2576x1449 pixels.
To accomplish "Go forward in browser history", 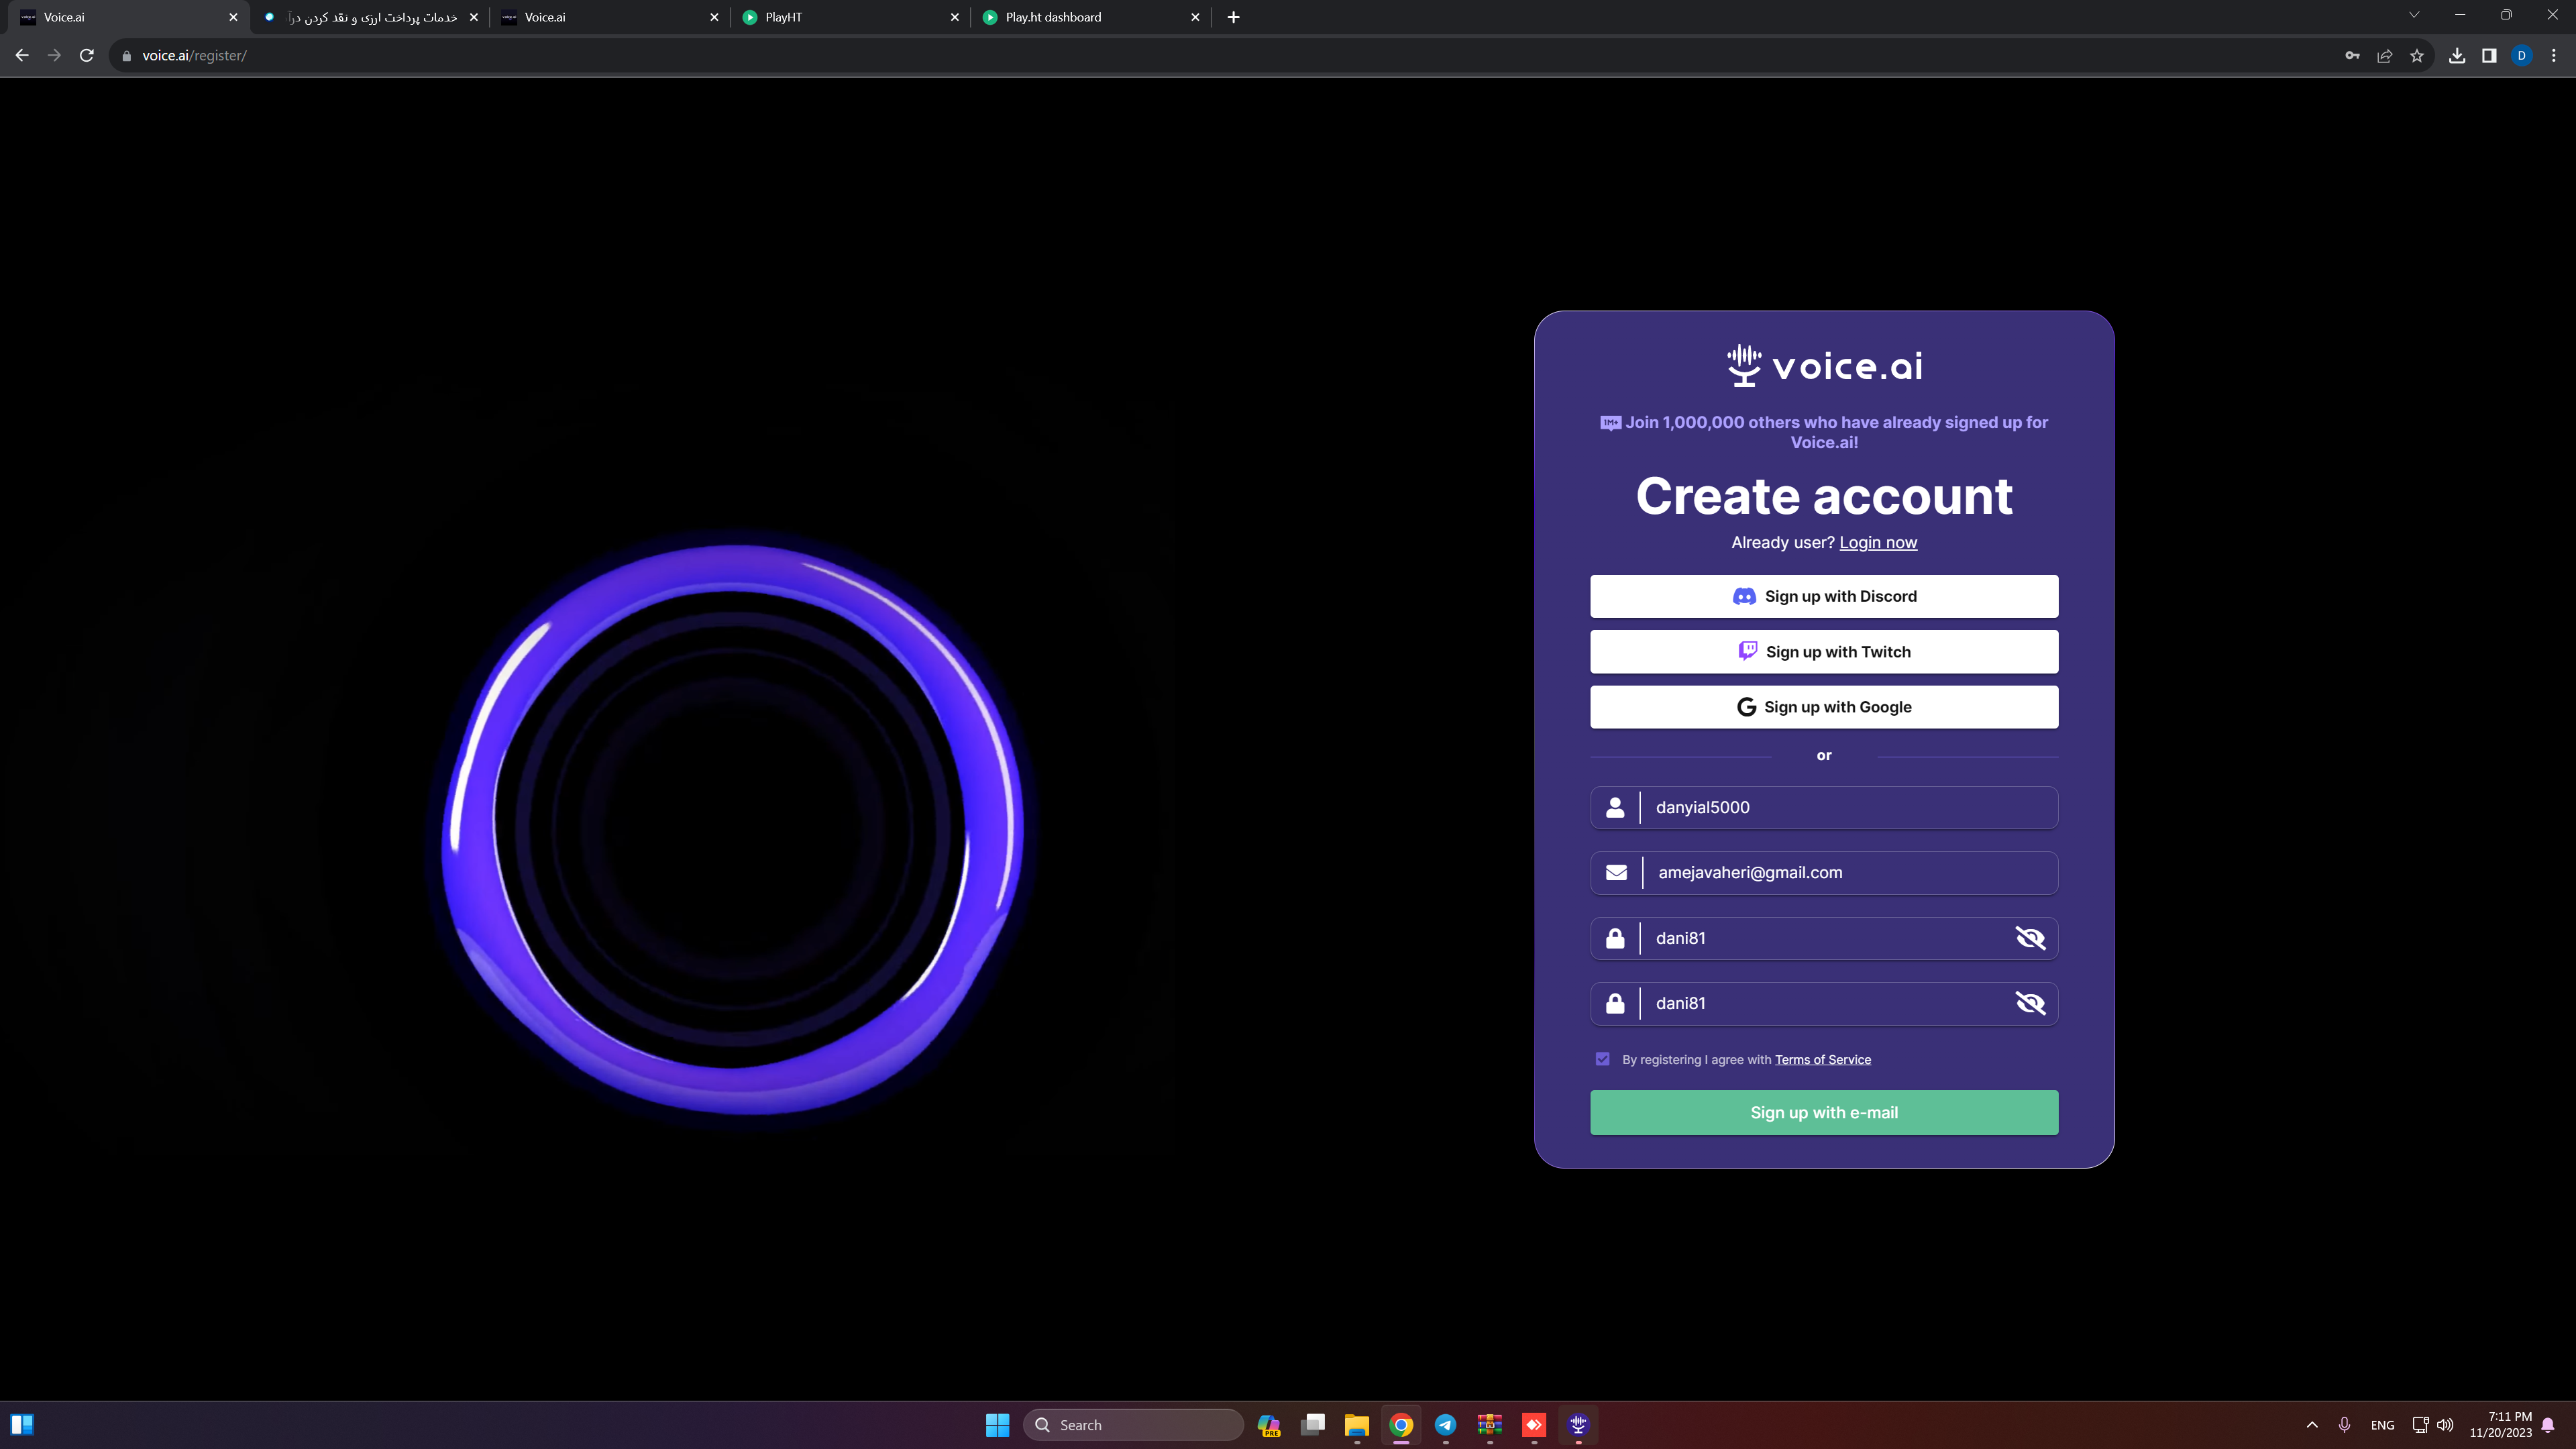I will pyautogui.click(x=54, y=56).
